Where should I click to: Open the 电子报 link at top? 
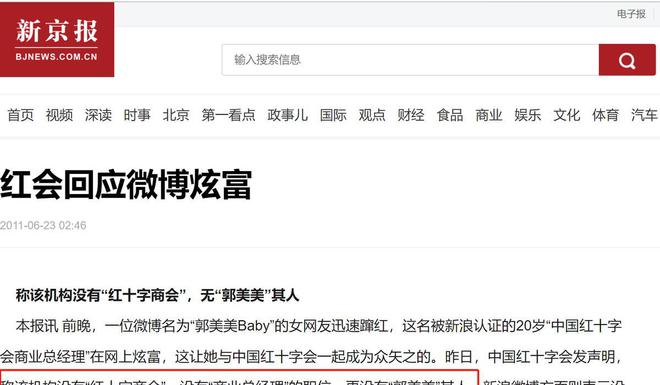point(631,14)
